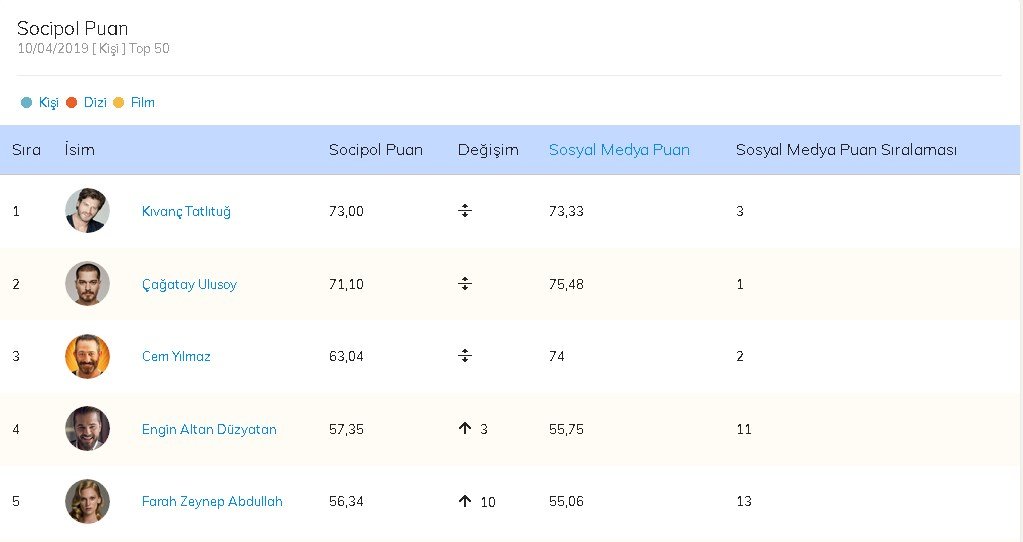Screen dimensions: 1023x542
Task: Click no-change icon in Çağatay Ulusoy row
Action: [465, 284]
